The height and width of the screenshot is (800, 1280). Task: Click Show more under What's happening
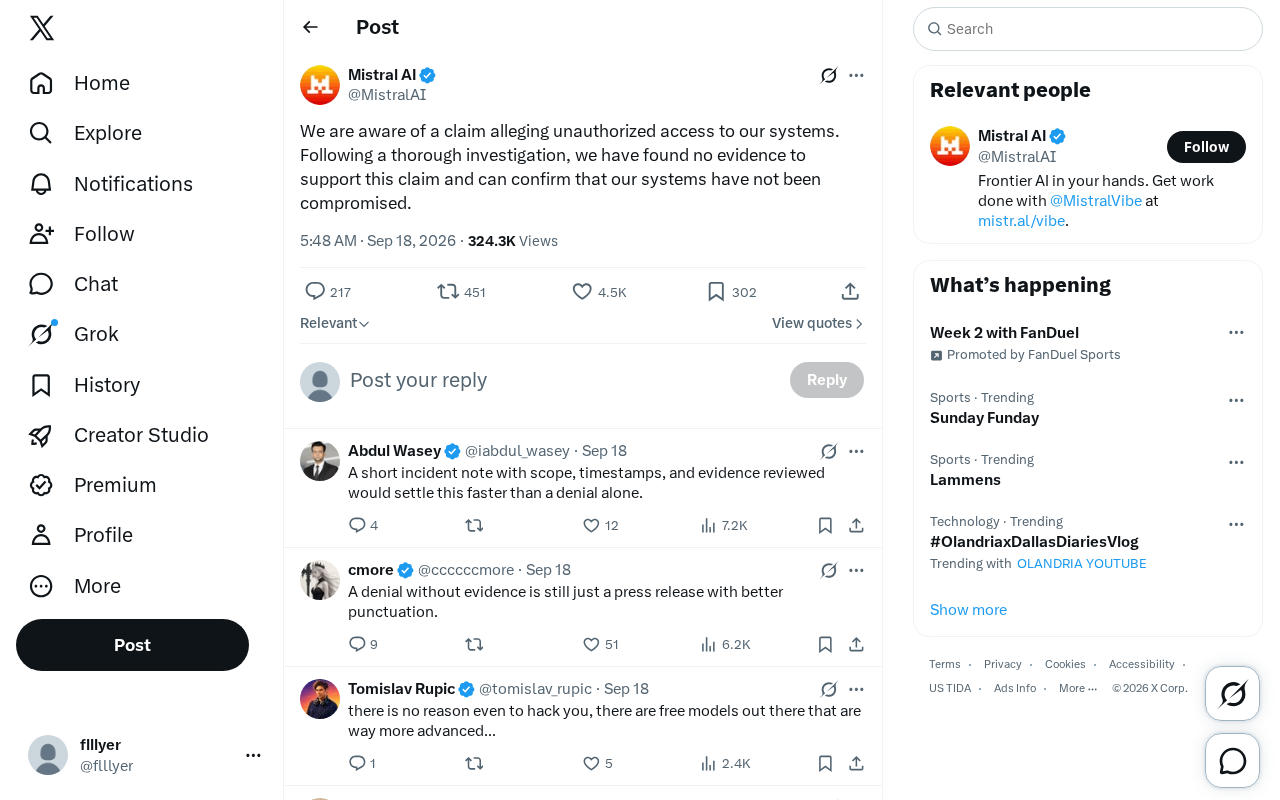click(x=968, y=610)
